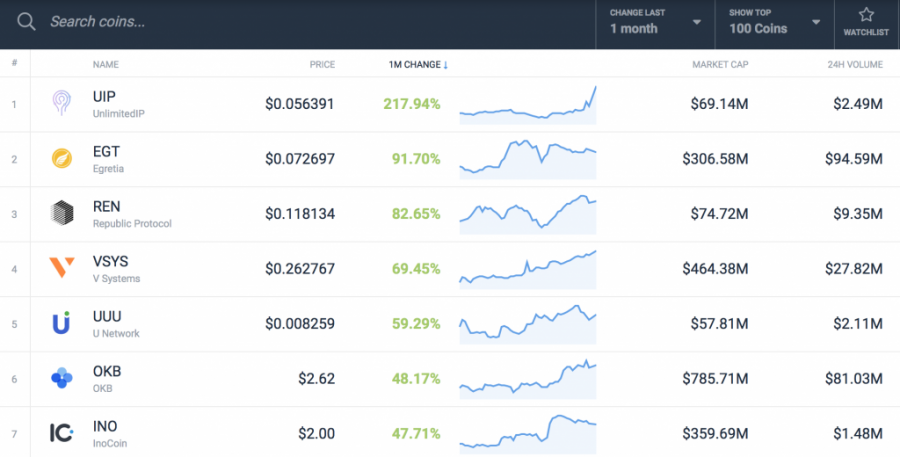Click the Egretia coin logo icon
The height and width of the screenshot is (457, 900).
click(x=62, y=158)
